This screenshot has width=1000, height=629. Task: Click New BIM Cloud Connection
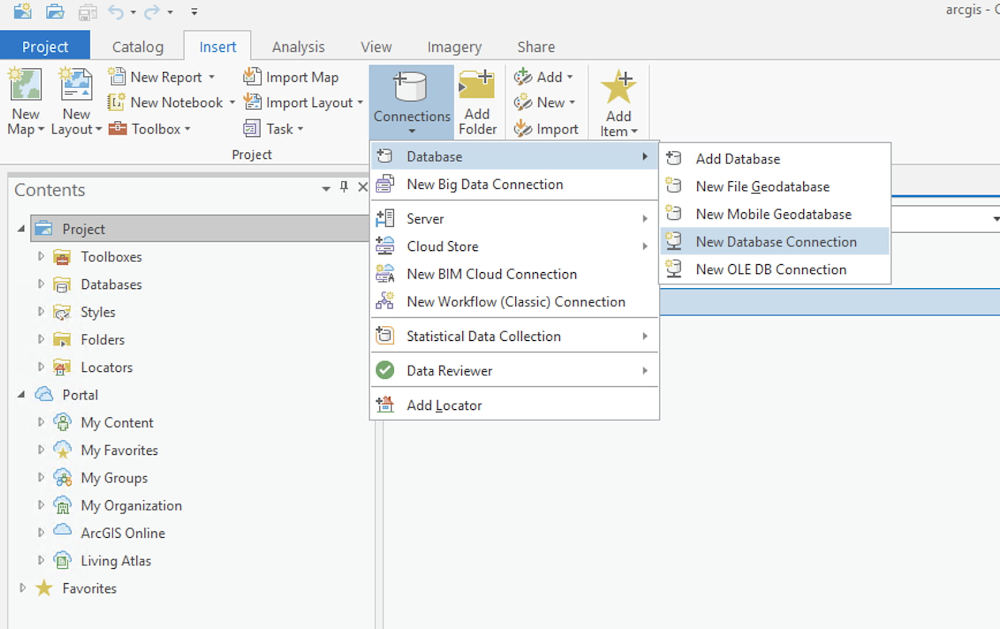pyautogui.click(x=492, y=274)
